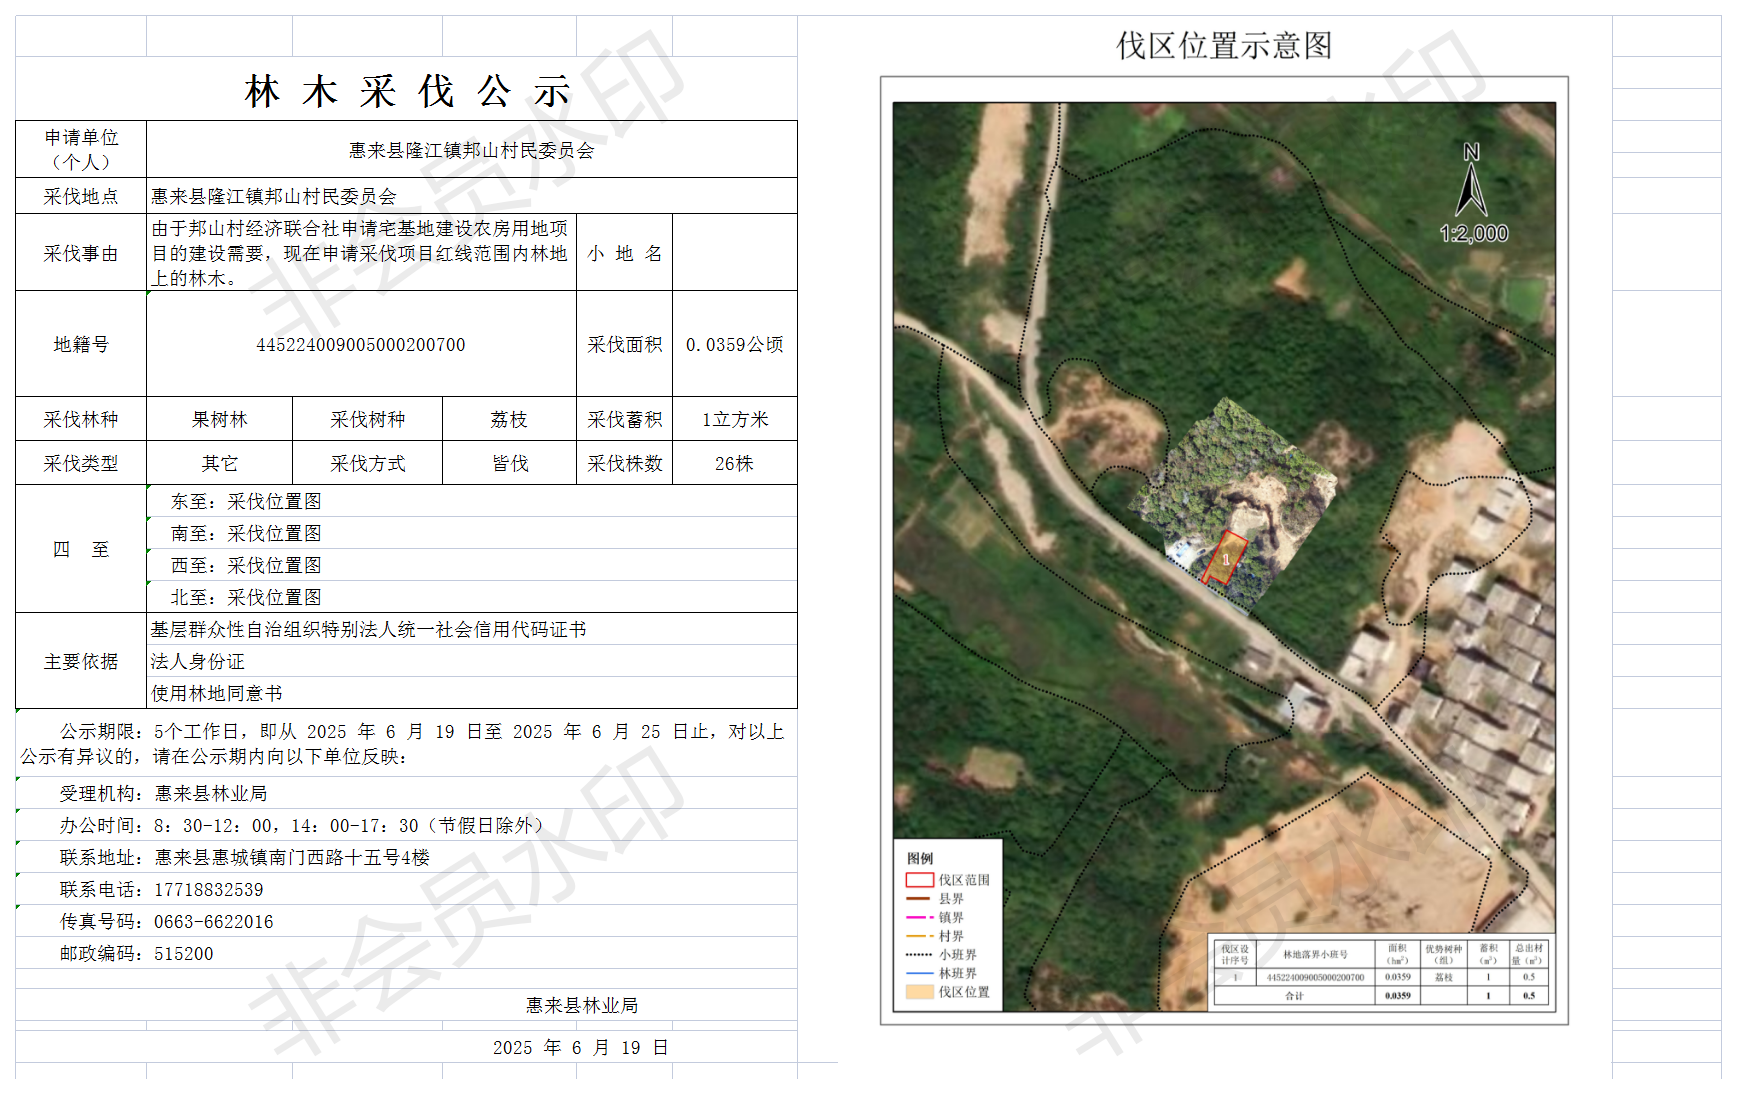The image size is (1737, 1094).
Task: Click the 小地名 label cell
Action: tap(624, 253)
